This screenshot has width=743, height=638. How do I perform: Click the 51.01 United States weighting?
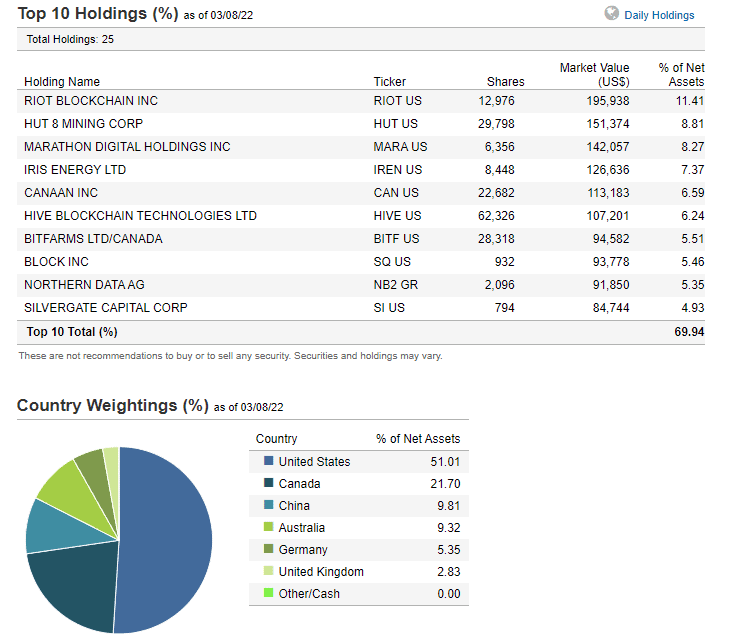pyautogui.click(x=445, y=462)
